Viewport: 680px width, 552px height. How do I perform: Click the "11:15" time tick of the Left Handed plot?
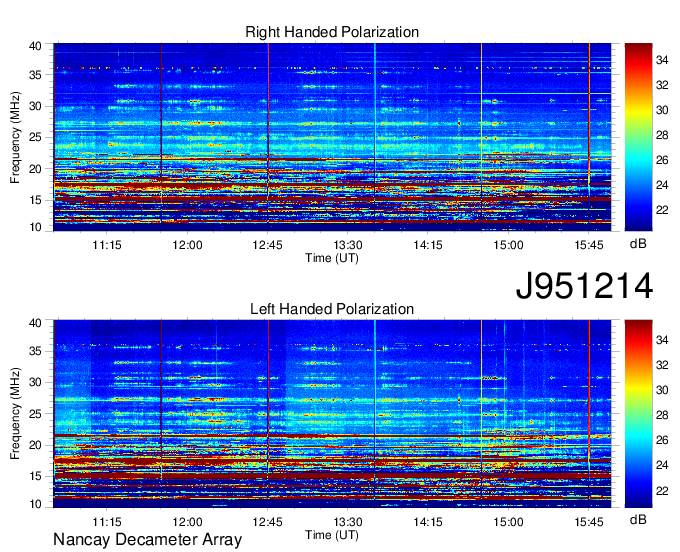coord(107,522)
